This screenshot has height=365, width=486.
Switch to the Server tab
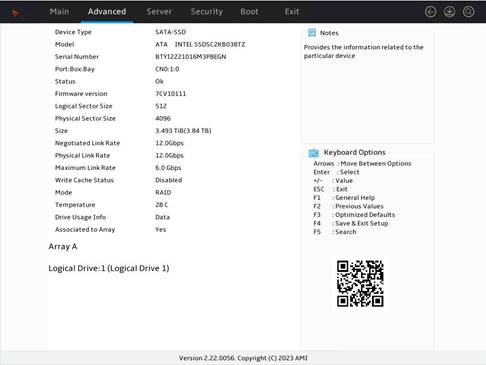pyautogui.click(x=159, y=12)
